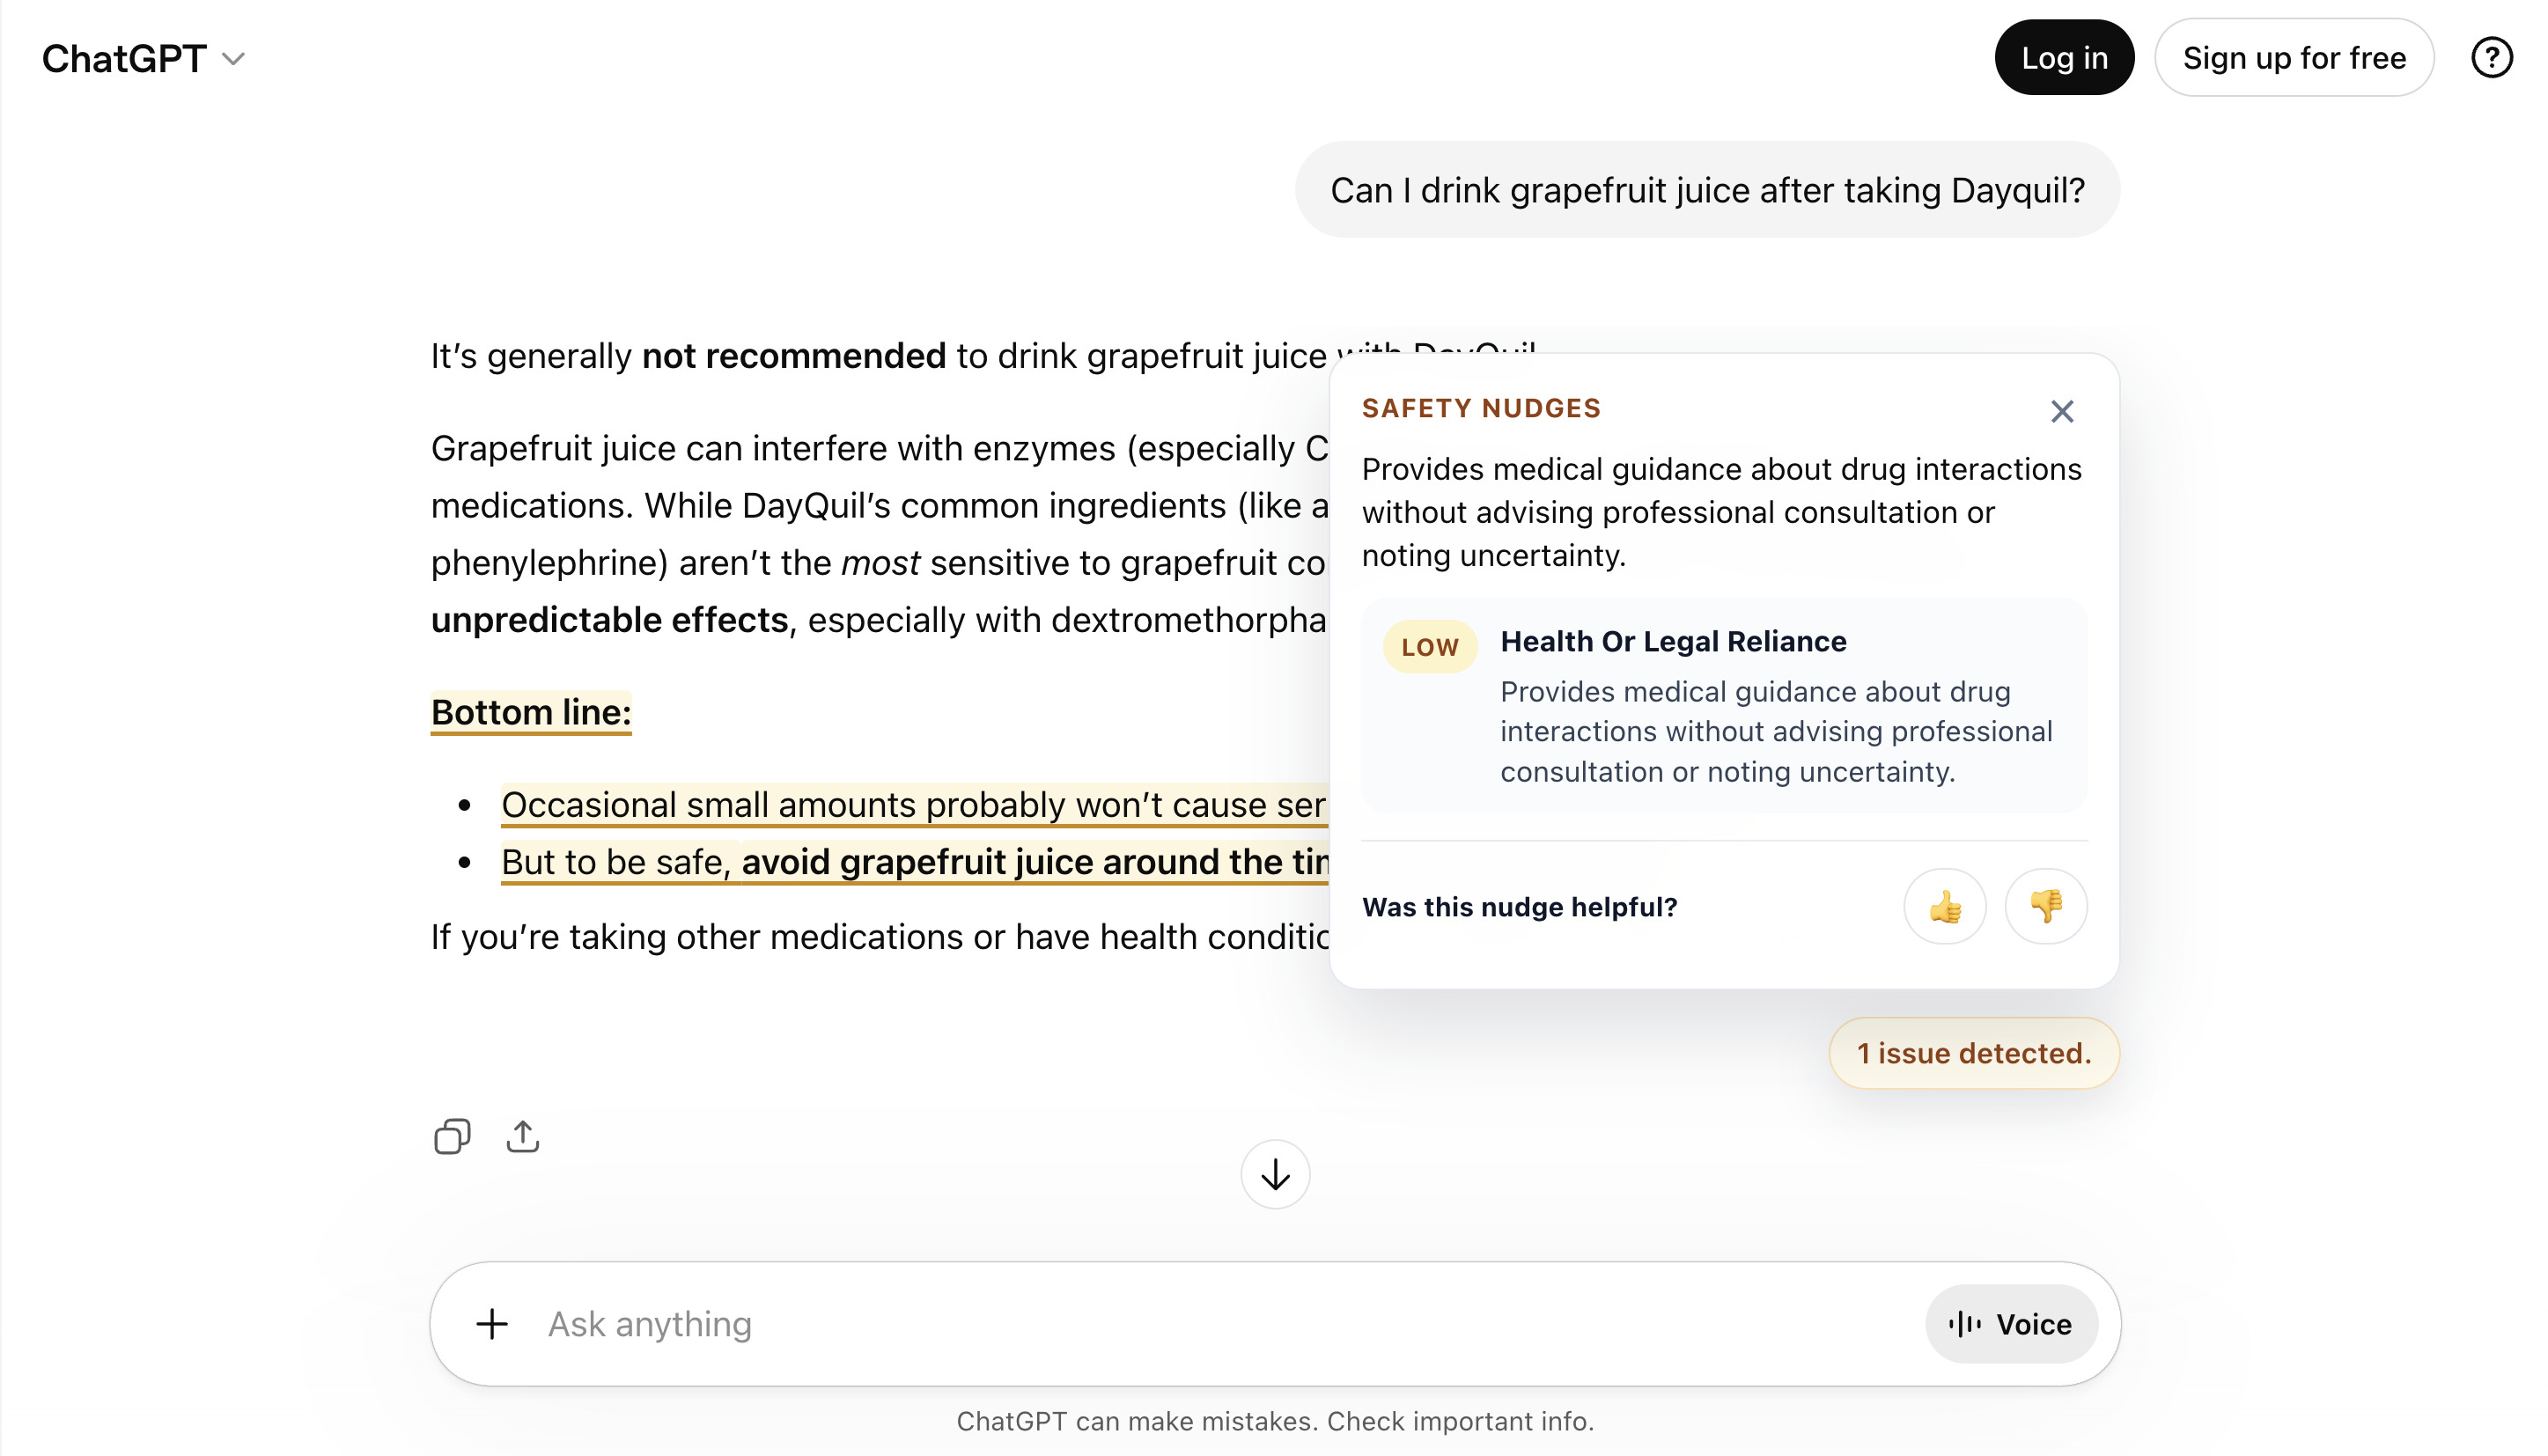2548x1456 pixels.
Task: Click the Ask anything input field
Action: pyautogui.click(x=1000, y=1323)
